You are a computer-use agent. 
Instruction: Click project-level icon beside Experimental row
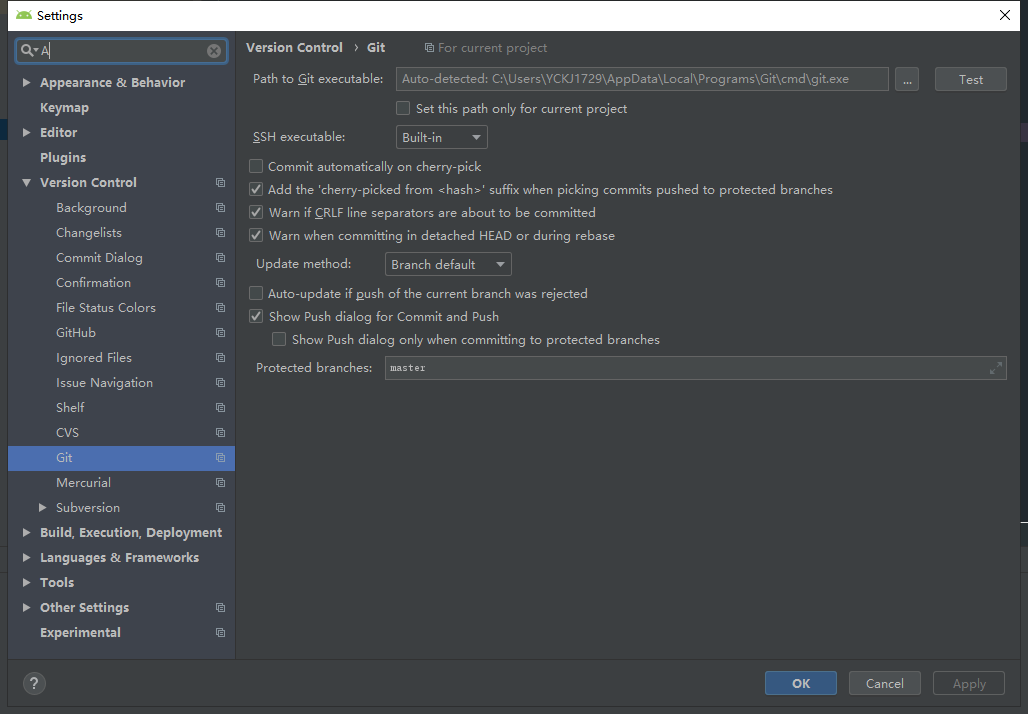point(220,633)
